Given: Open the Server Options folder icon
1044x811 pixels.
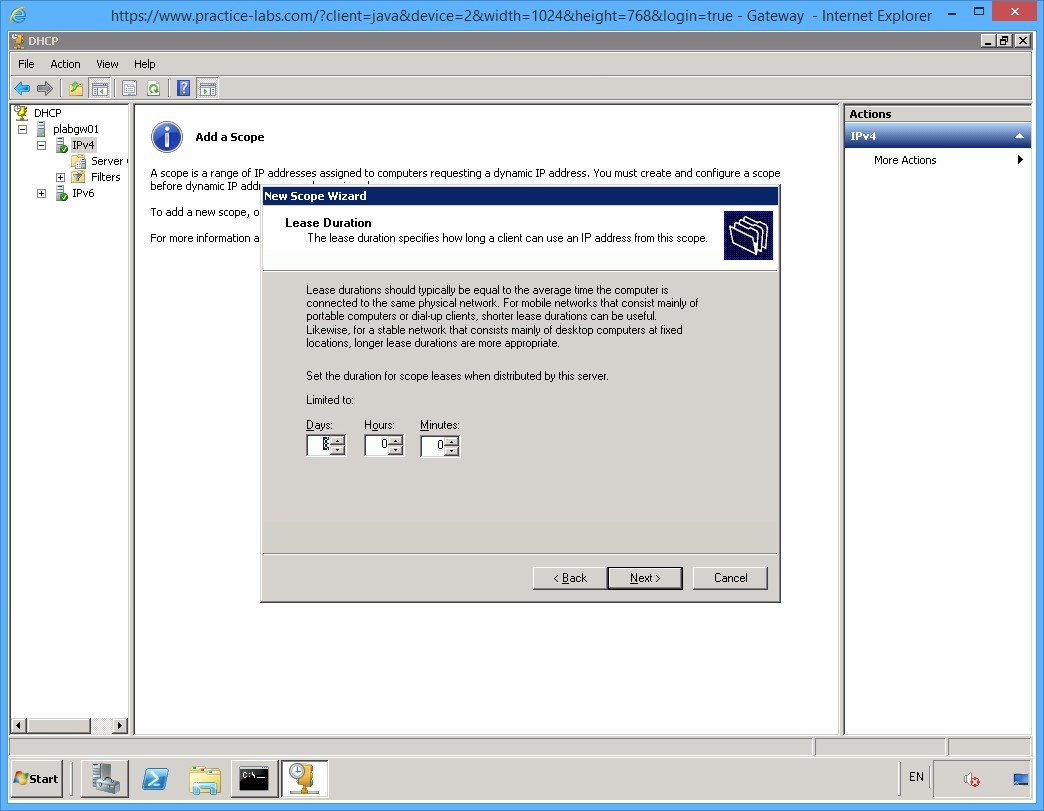Looking at the screenshot, I should click(x=80, y=160).
